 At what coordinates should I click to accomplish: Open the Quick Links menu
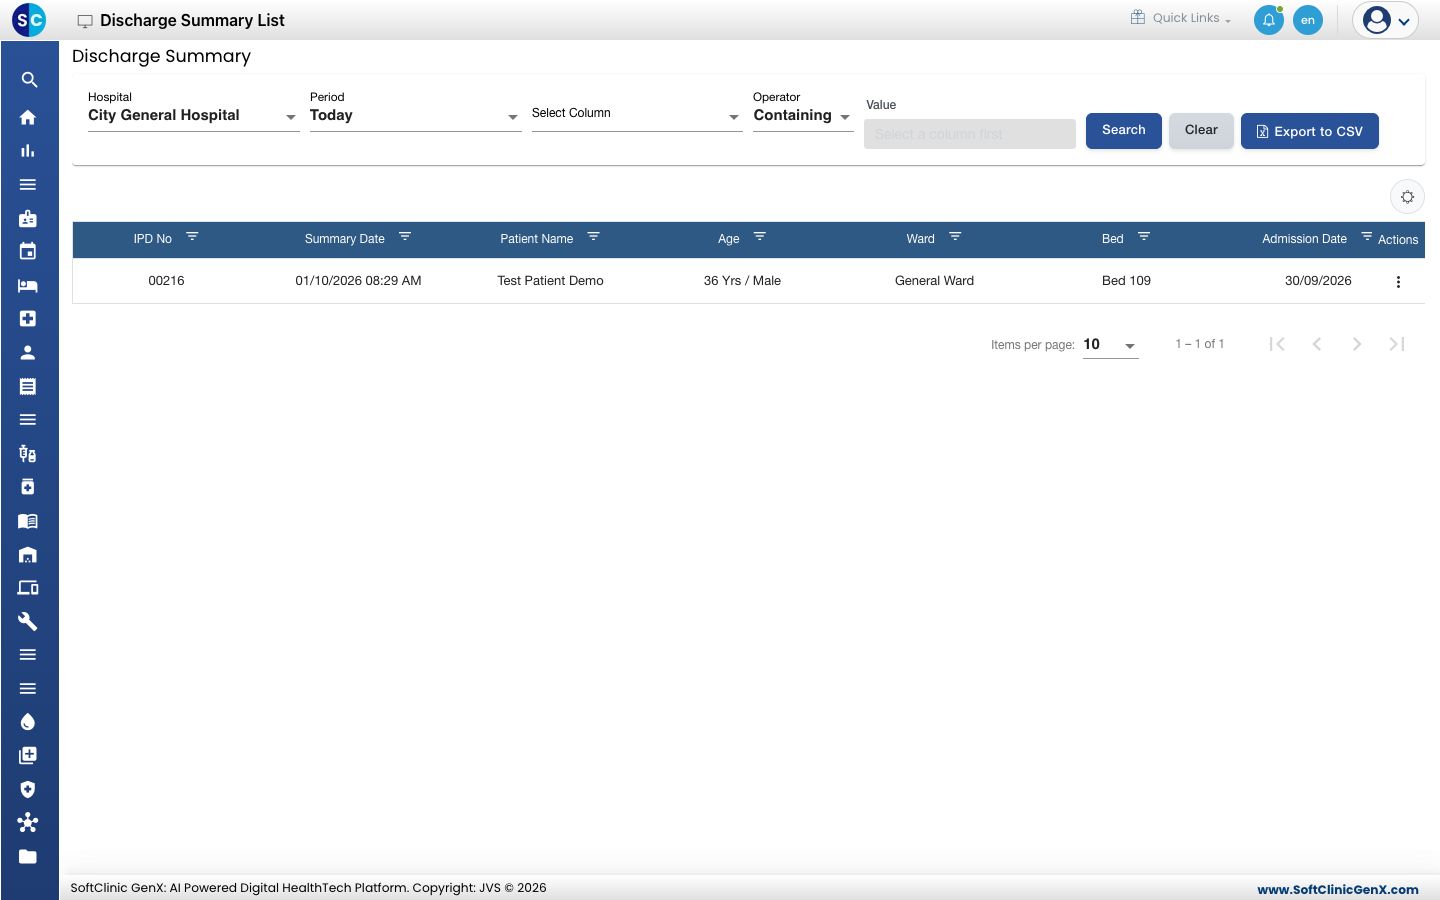[x=1181, y=18]
